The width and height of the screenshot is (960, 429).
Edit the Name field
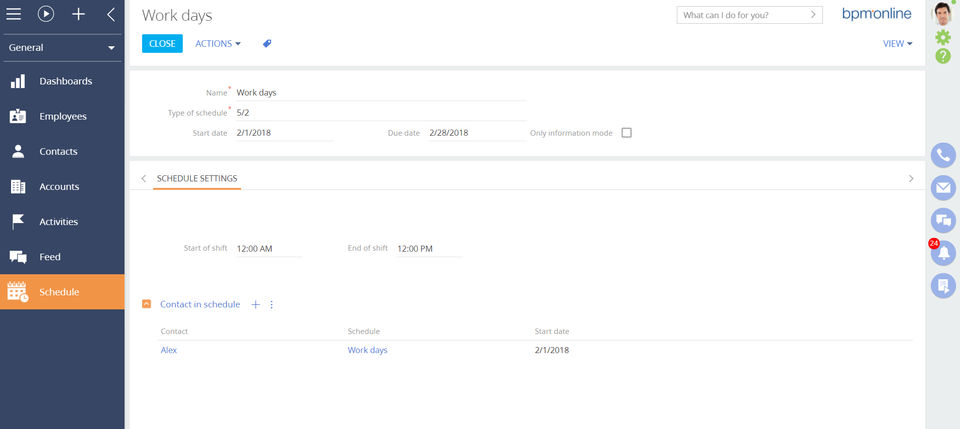coord(381,93)
